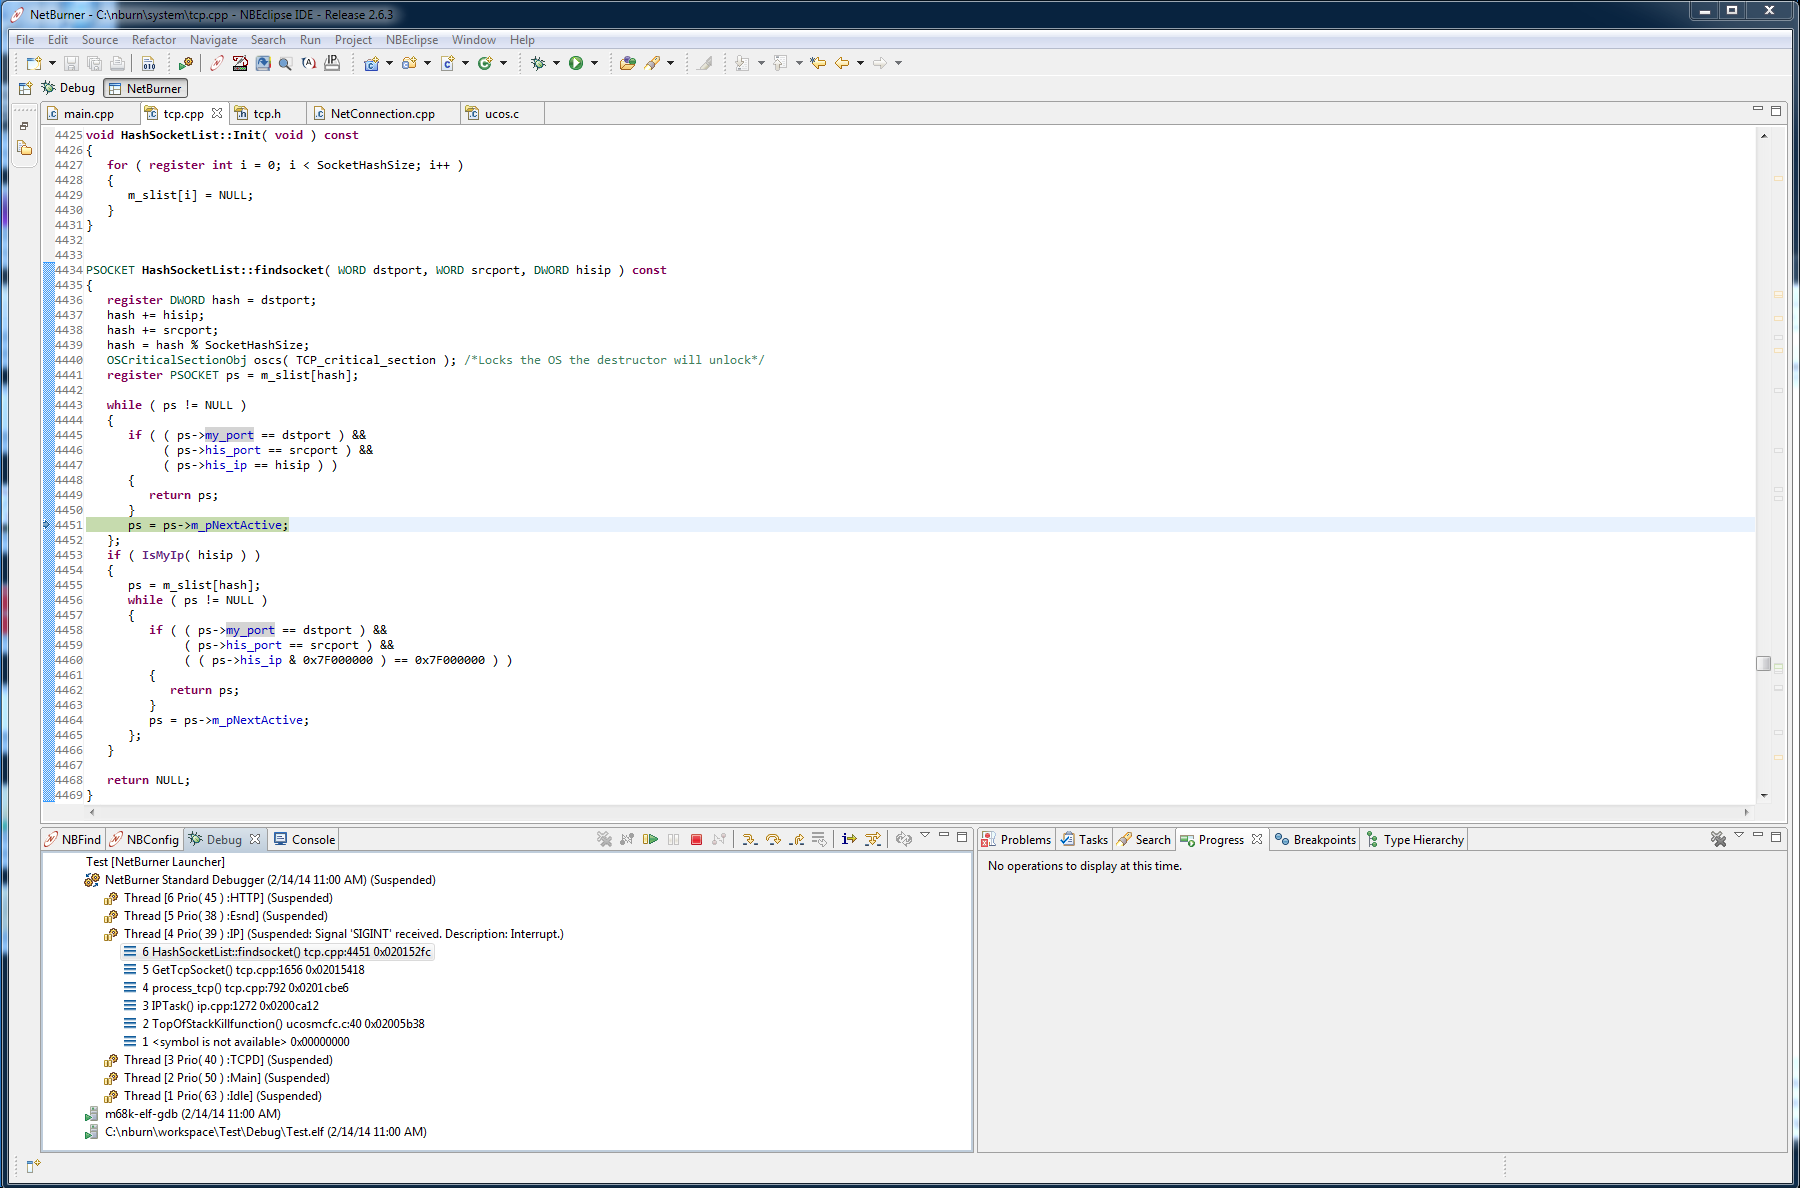Toggle the breakpoint marker on line 4451
The width and height of the screenshot is (1800, 1188).
click(x=46, y=524)
